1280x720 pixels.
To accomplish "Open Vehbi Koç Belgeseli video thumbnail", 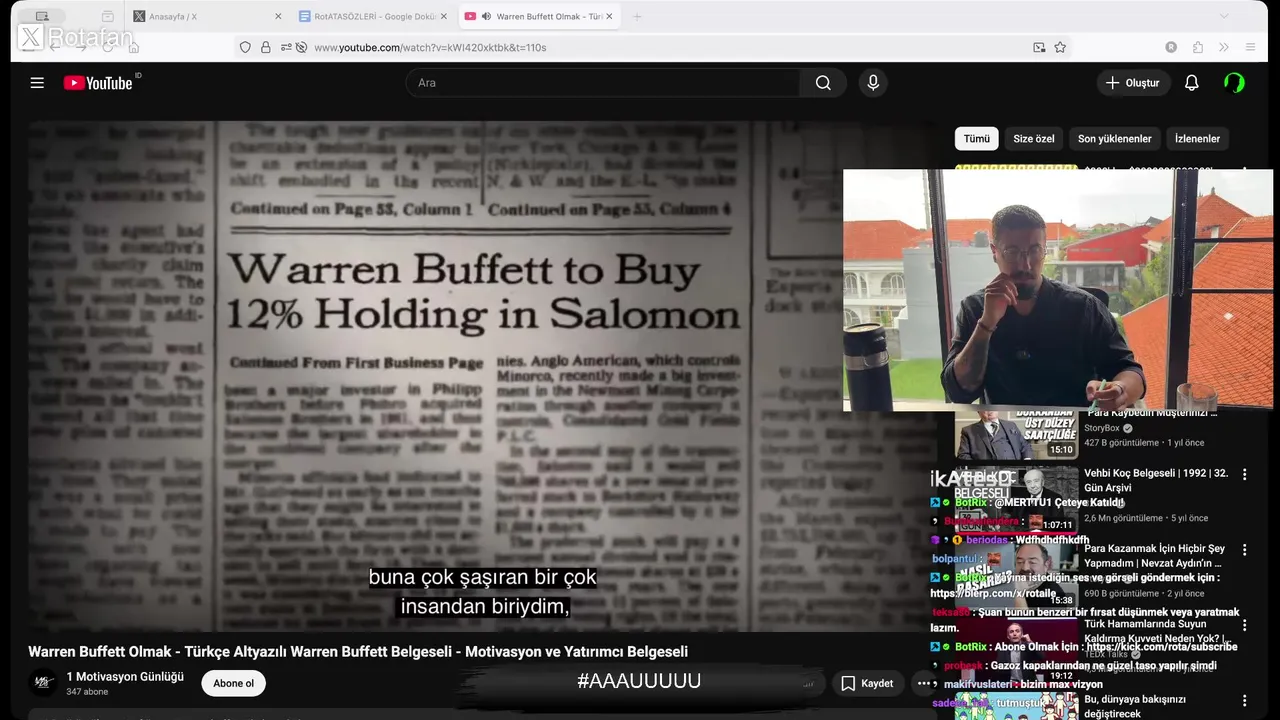I will point(1016,500).
